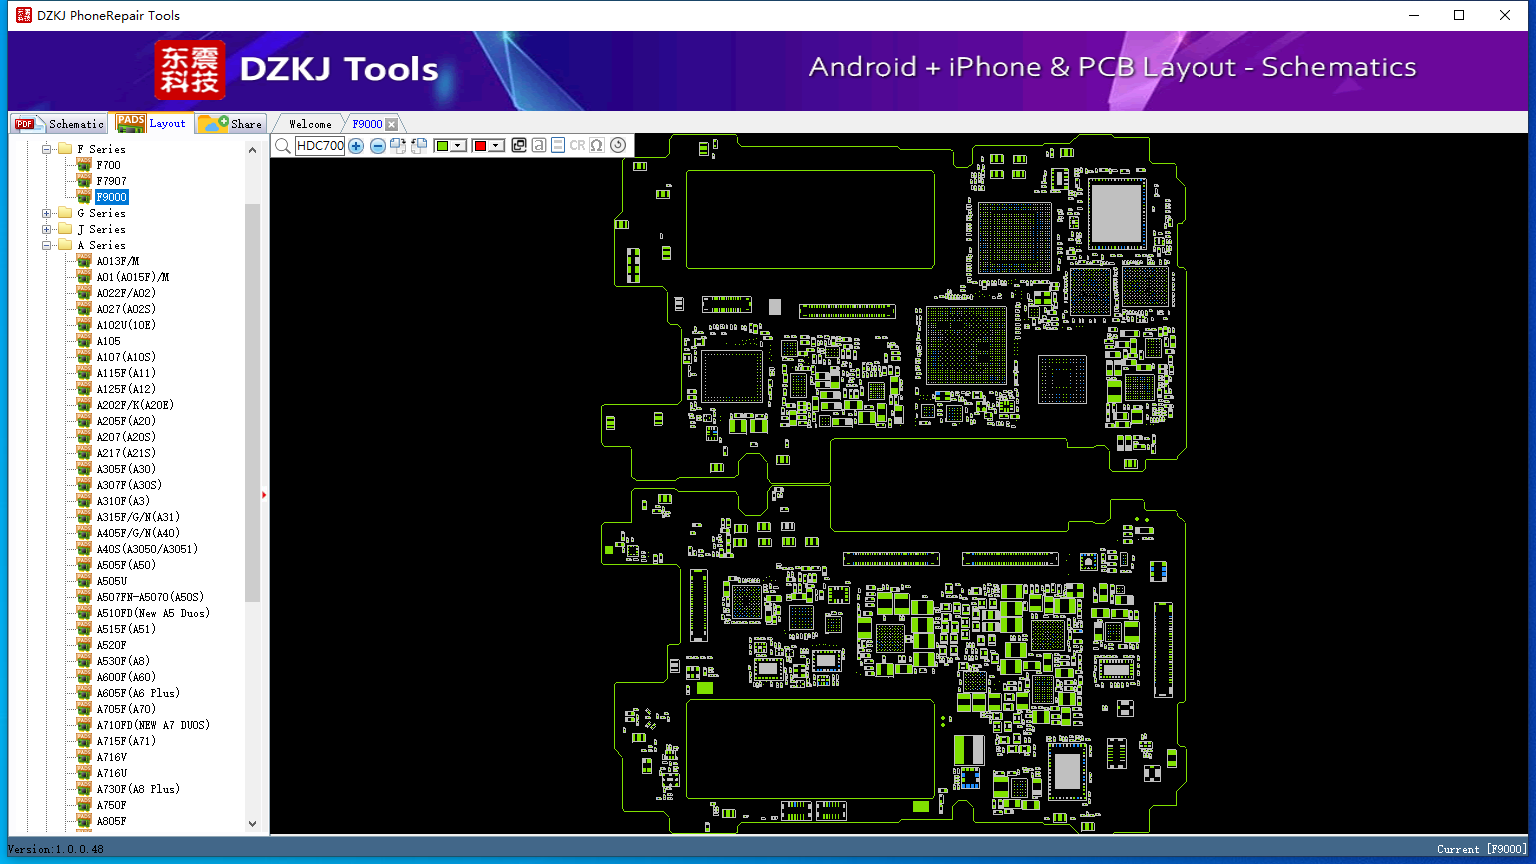Open the red color dropdown arrow

(496, 146)
